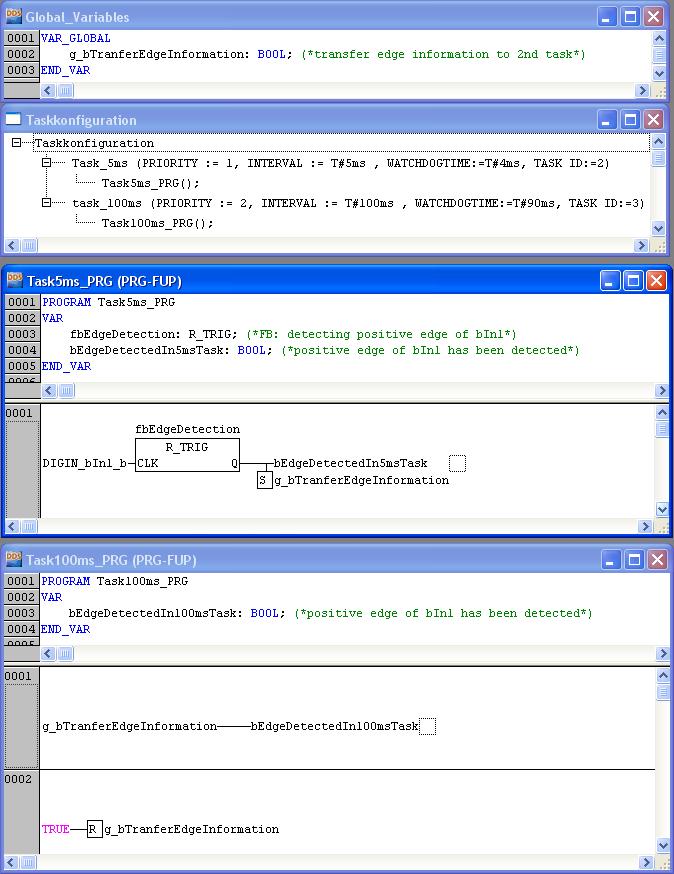Click the DIGIN_bIn1_b input operand
This screenshot has height=874, width=674.
click(x=84, y=464)
